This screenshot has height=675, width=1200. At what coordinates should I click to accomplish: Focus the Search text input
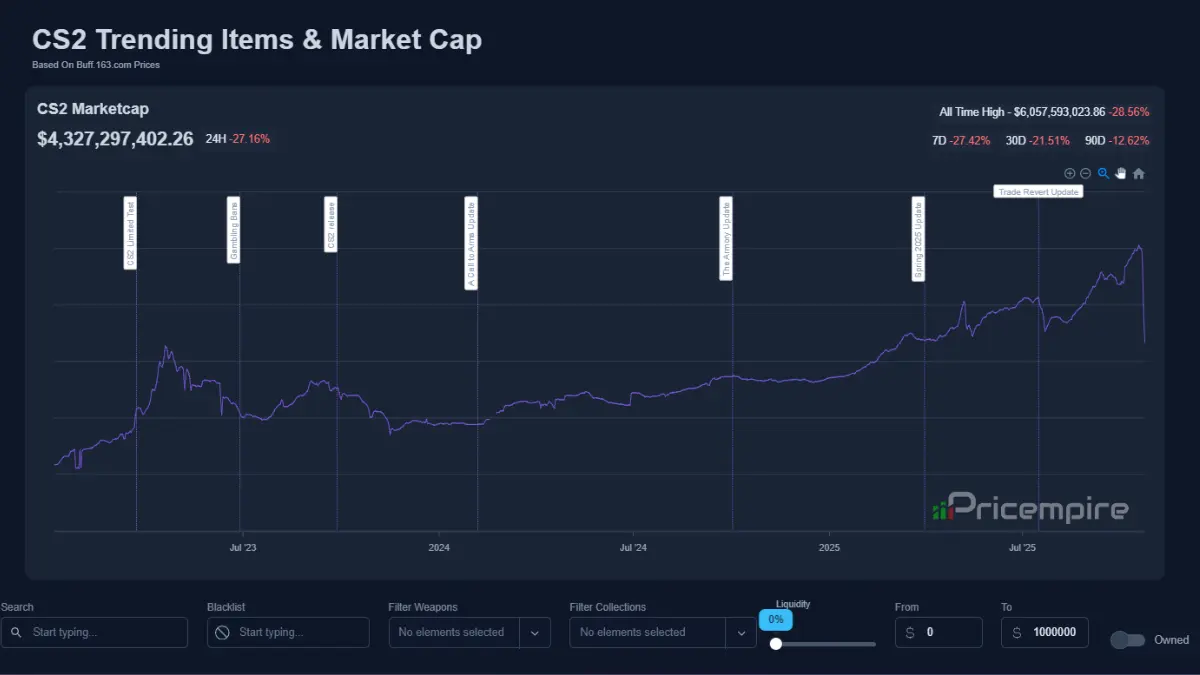(x=105, y=632)
